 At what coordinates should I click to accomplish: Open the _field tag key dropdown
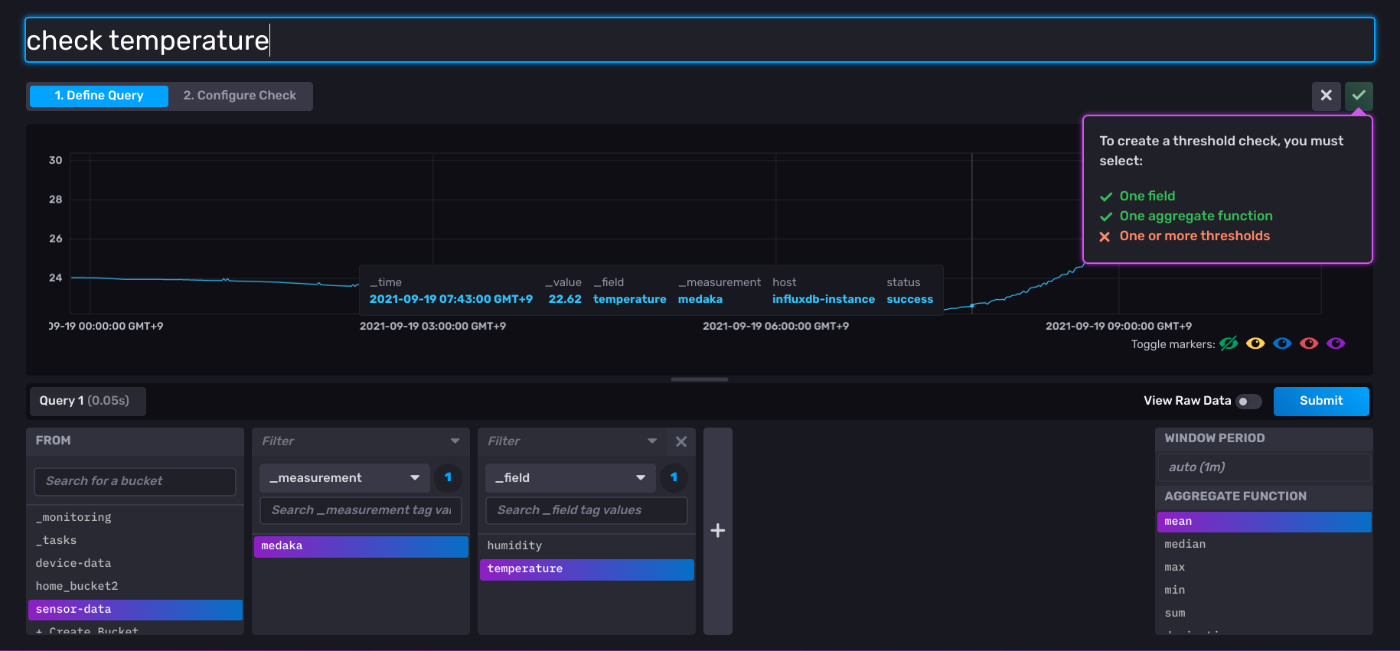pos(571,478)
